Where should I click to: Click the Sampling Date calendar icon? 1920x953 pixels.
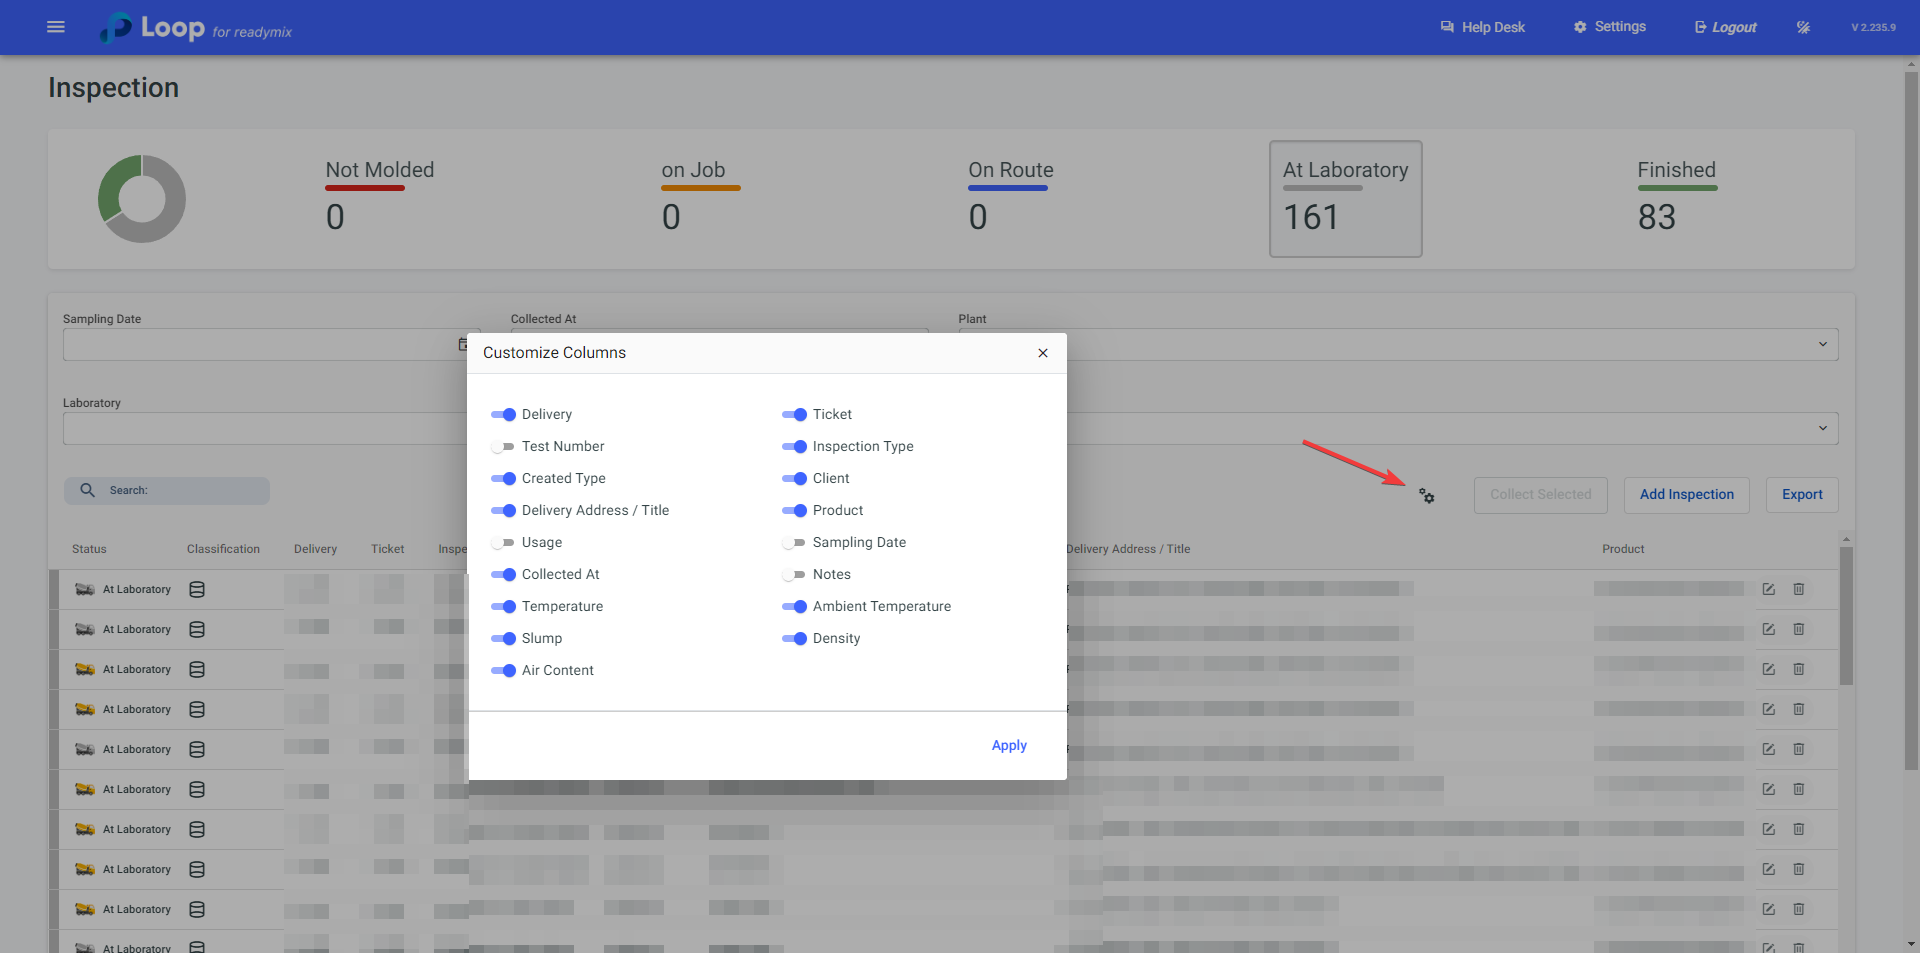tap(463, 345)
